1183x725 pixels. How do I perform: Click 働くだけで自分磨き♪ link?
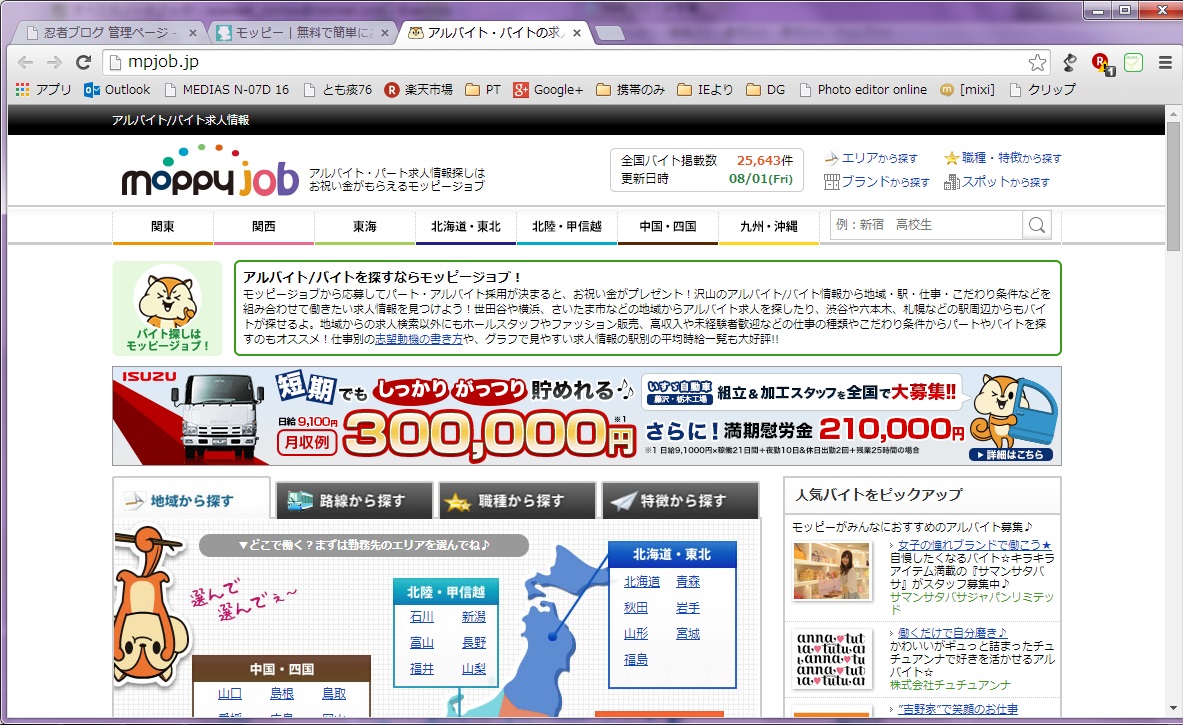953,633
